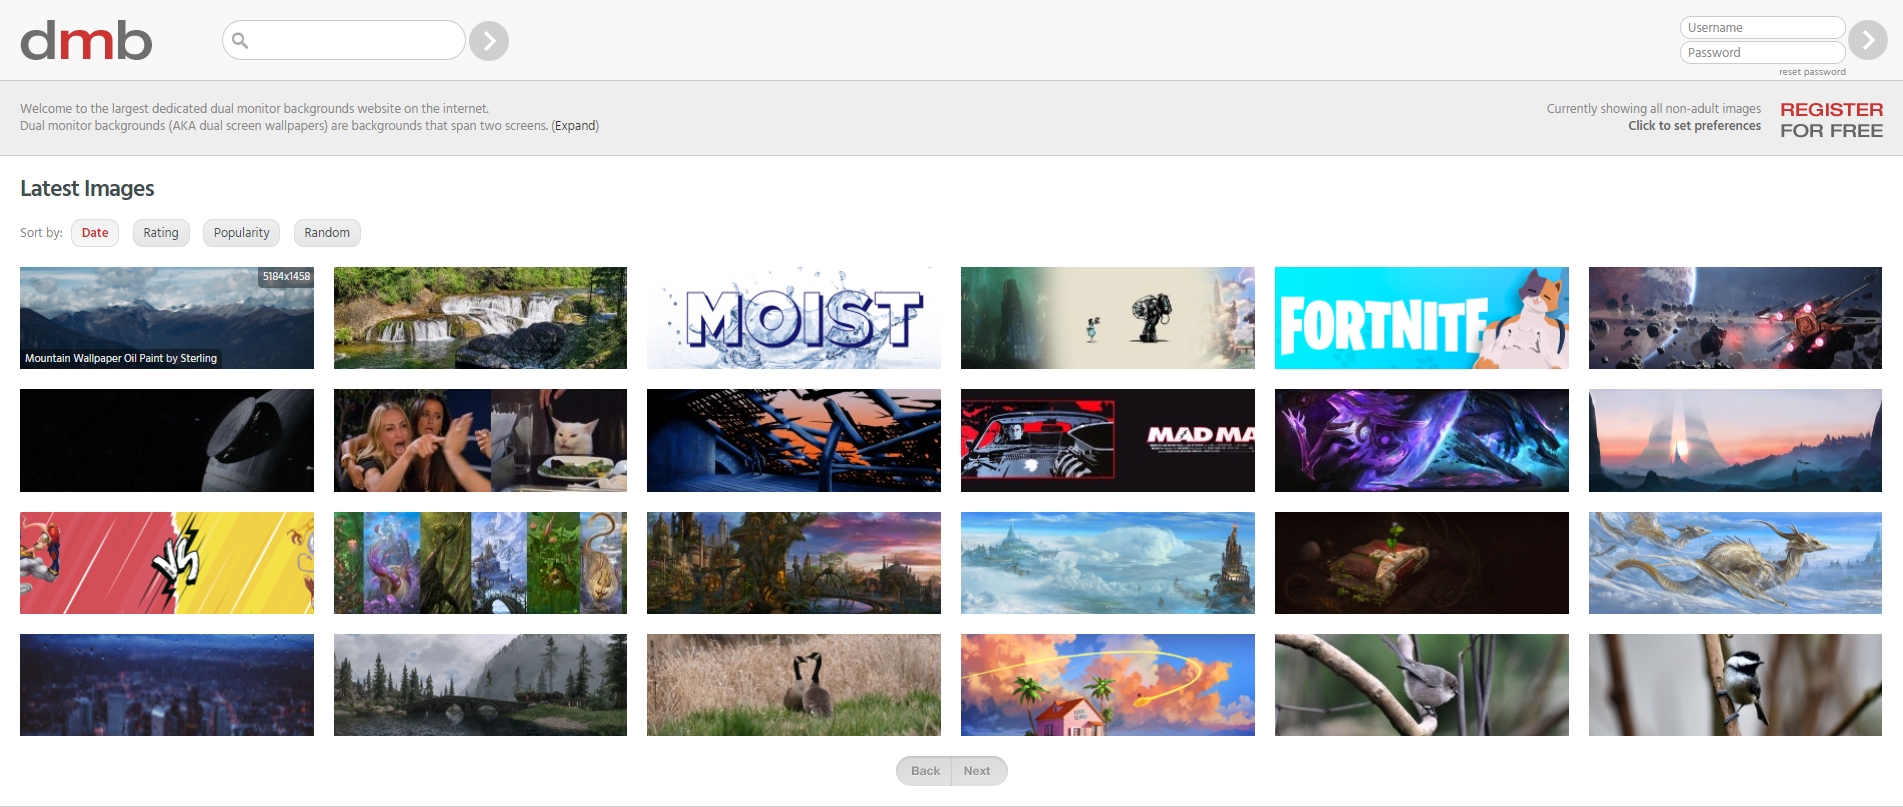Open the fantasy card panels wallpaper
Image resolution: width=1903 pixels, height=807 pixels.
480,563
